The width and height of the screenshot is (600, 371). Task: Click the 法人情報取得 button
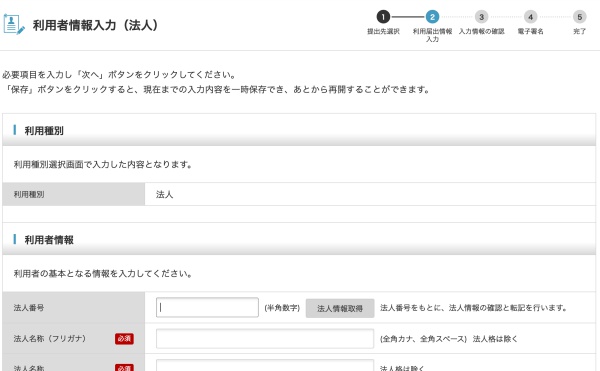tap(340, 308)
